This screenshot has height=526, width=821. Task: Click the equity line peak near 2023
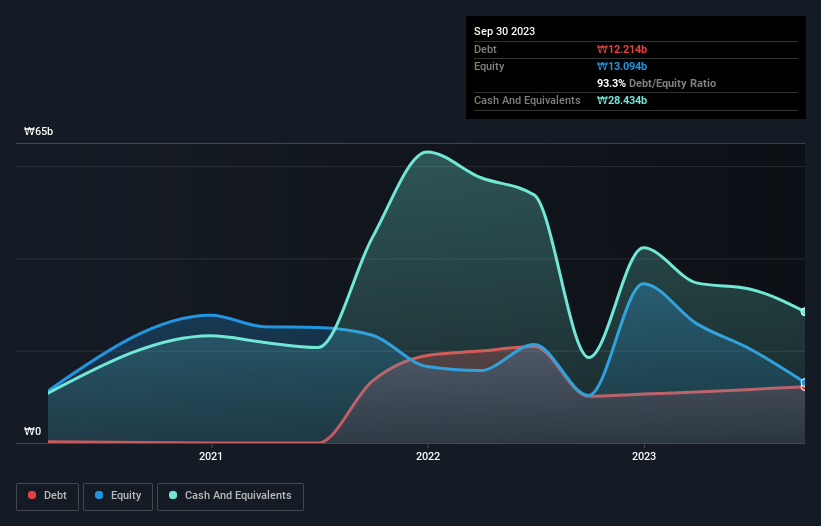tap(644, 284)
